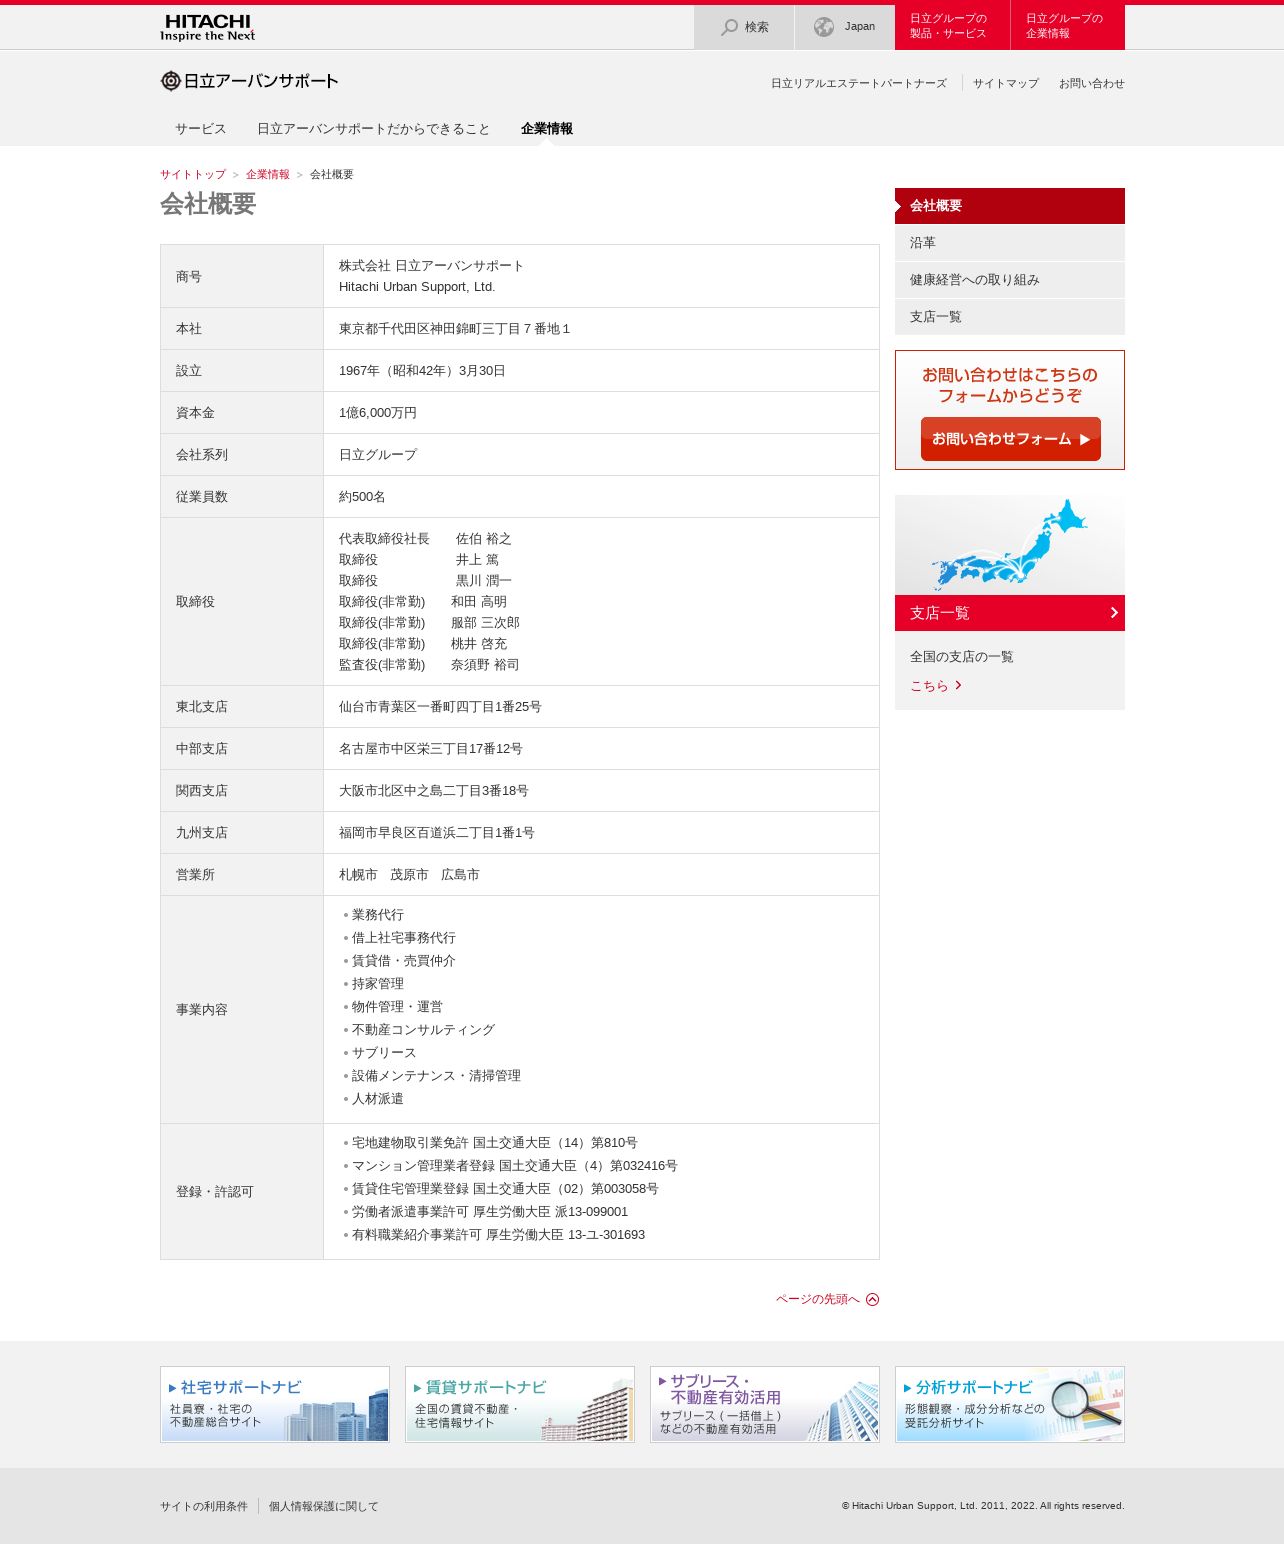Image resolution: width=1284 pixels, height=1544 pixels.
Task: Open the お問い合わせ header link
Action: tap(1092, 83)
